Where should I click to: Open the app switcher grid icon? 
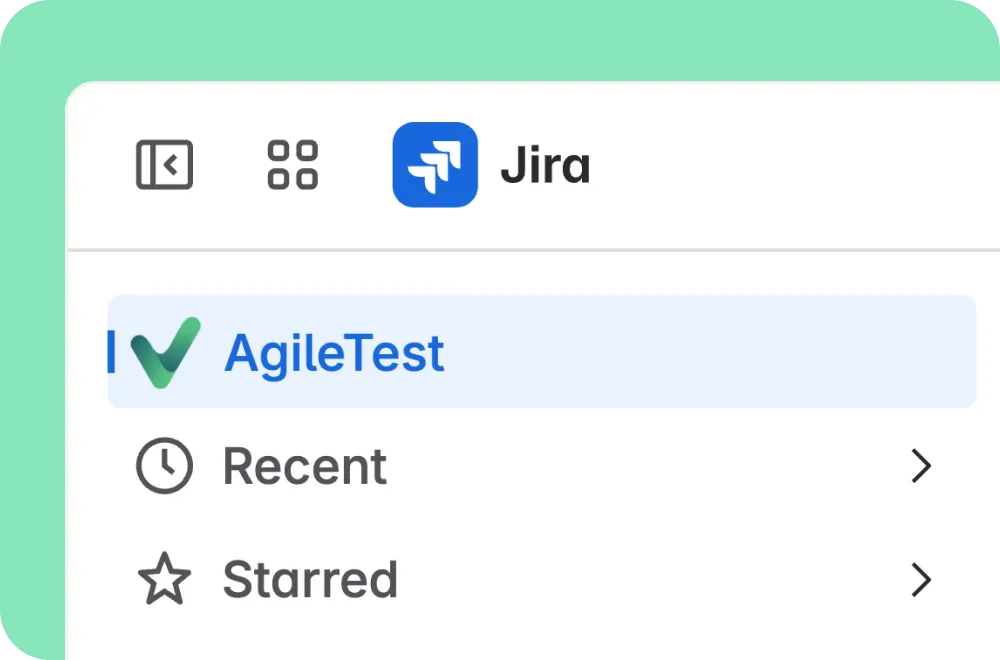click(x=293, y=165)
